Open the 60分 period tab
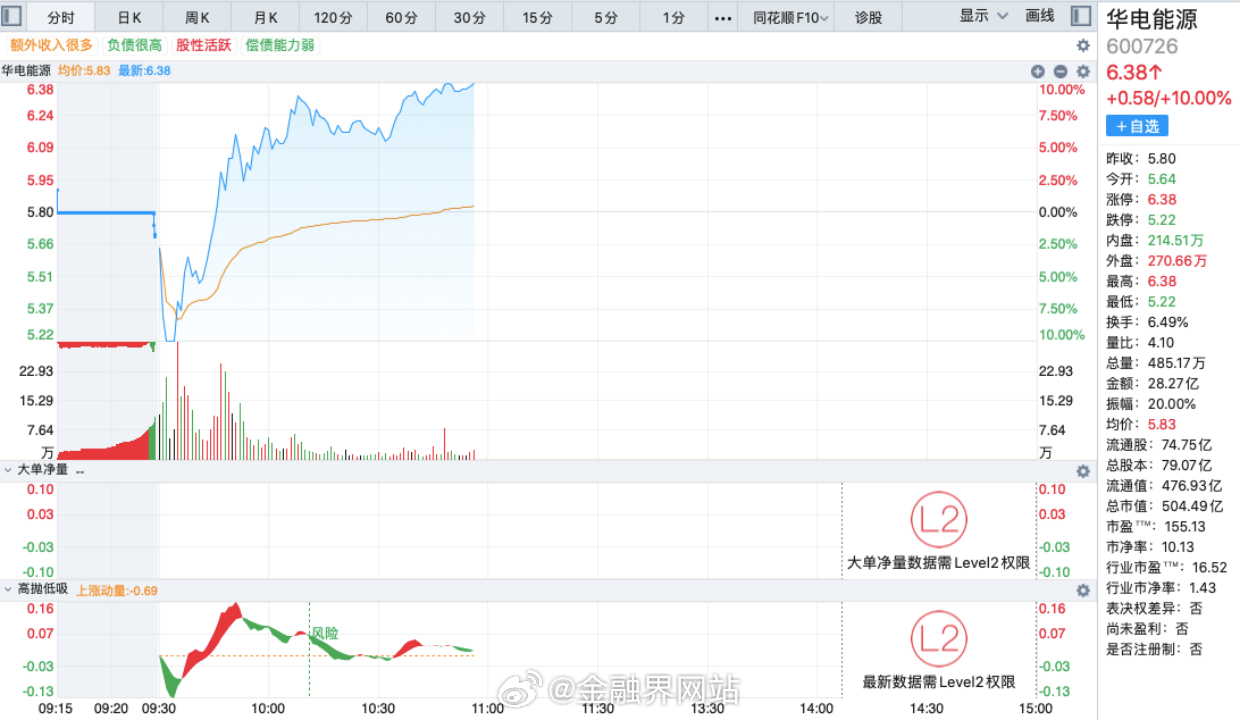The width and height of the screenshot is (1240, 720). 401,17
